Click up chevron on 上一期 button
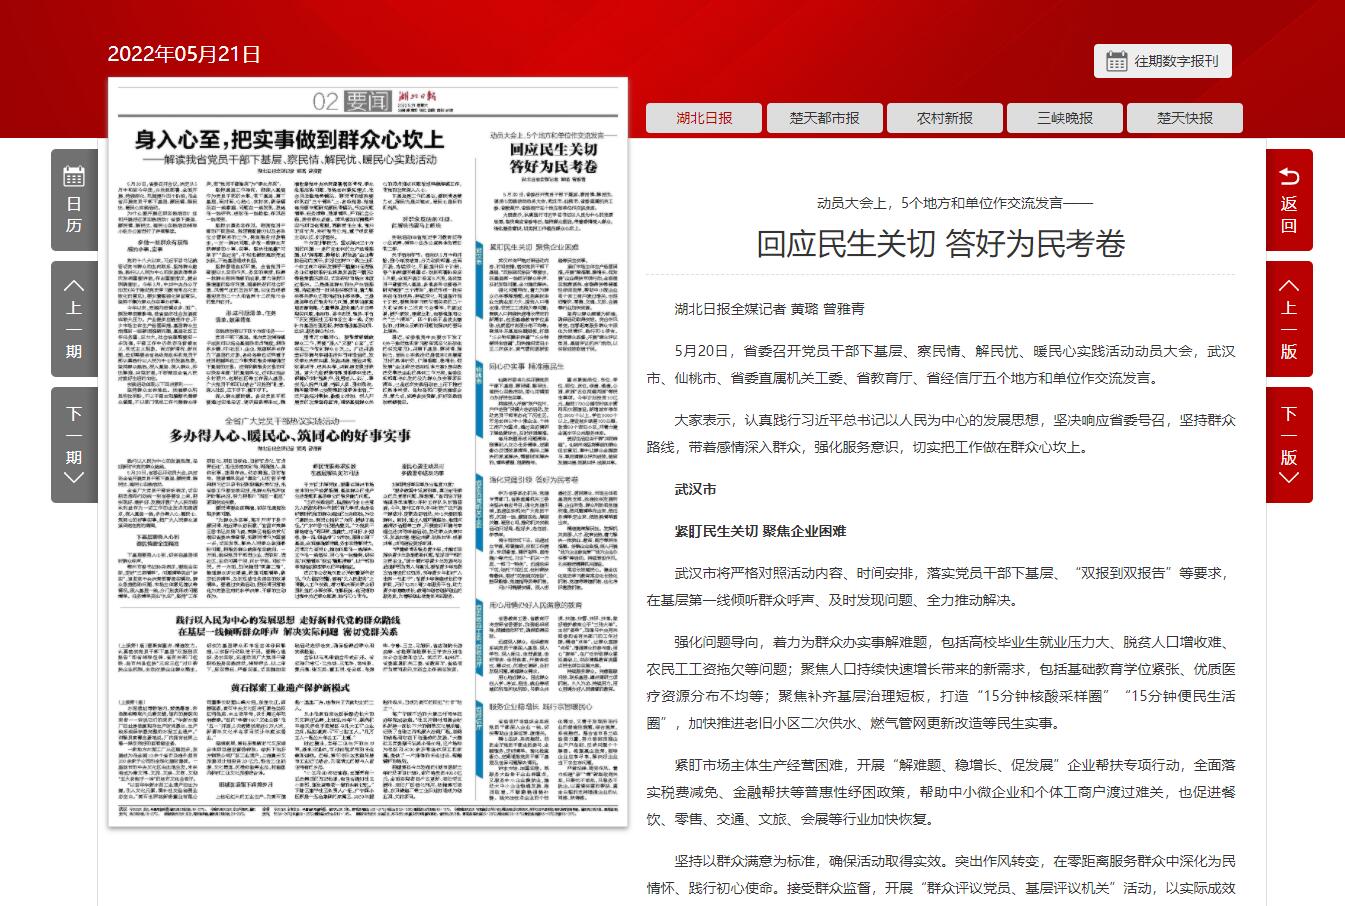The width and height of the screenshot is (1345, 906). (74, 286)
